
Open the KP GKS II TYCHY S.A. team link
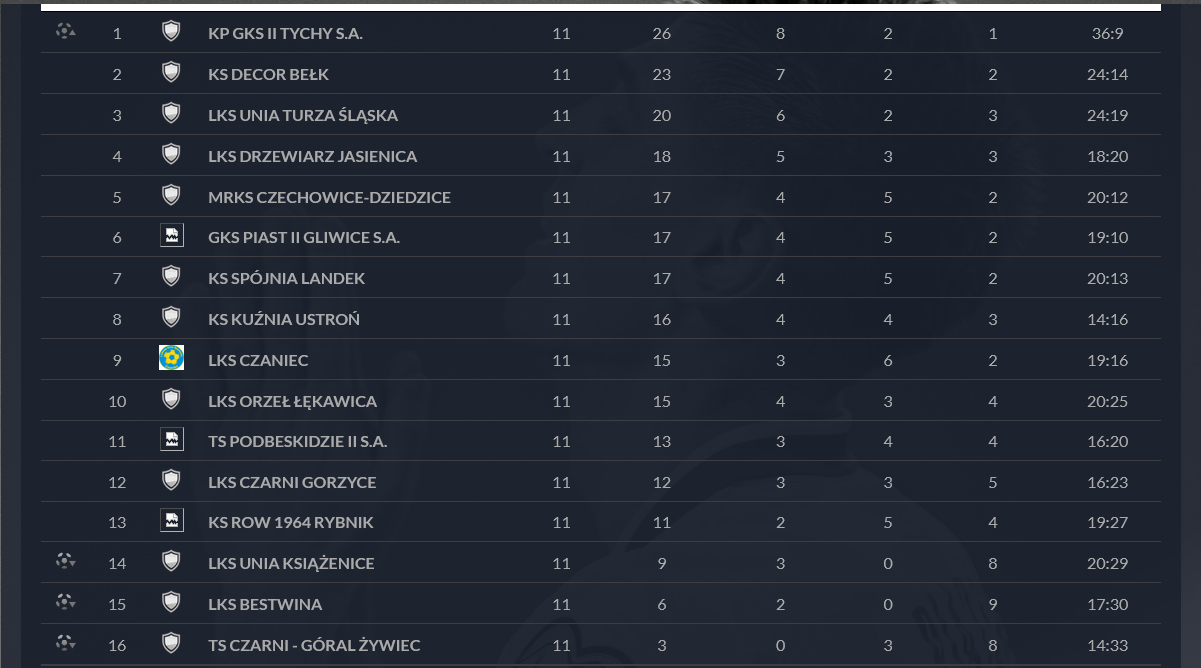coord(285,33)
